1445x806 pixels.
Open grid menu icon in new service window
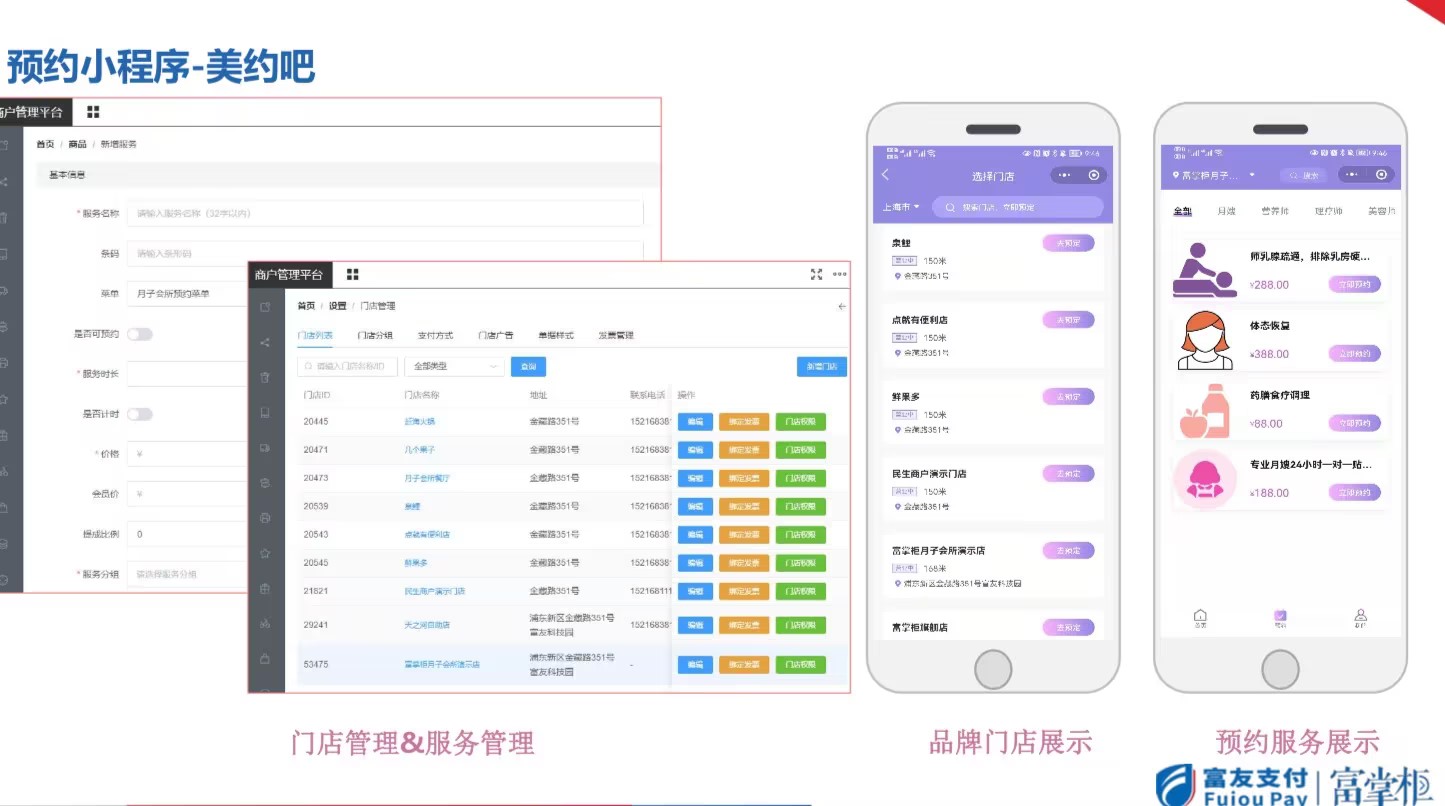point(93,112)
